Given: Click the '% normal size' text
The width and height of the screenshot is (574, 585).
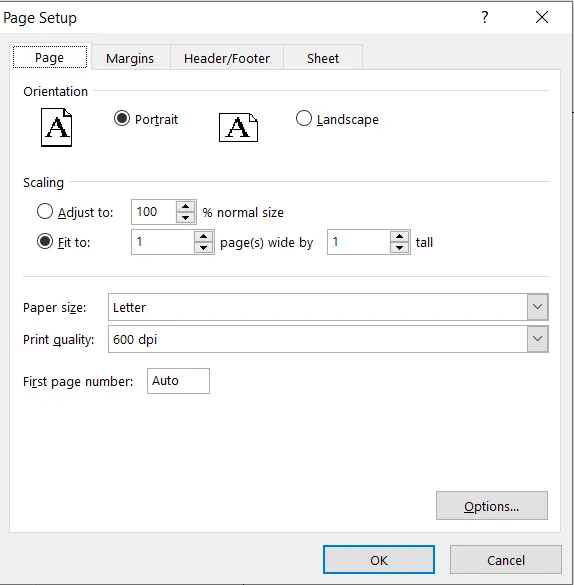Looking at the screenshot, I should (x=243, y=212).
